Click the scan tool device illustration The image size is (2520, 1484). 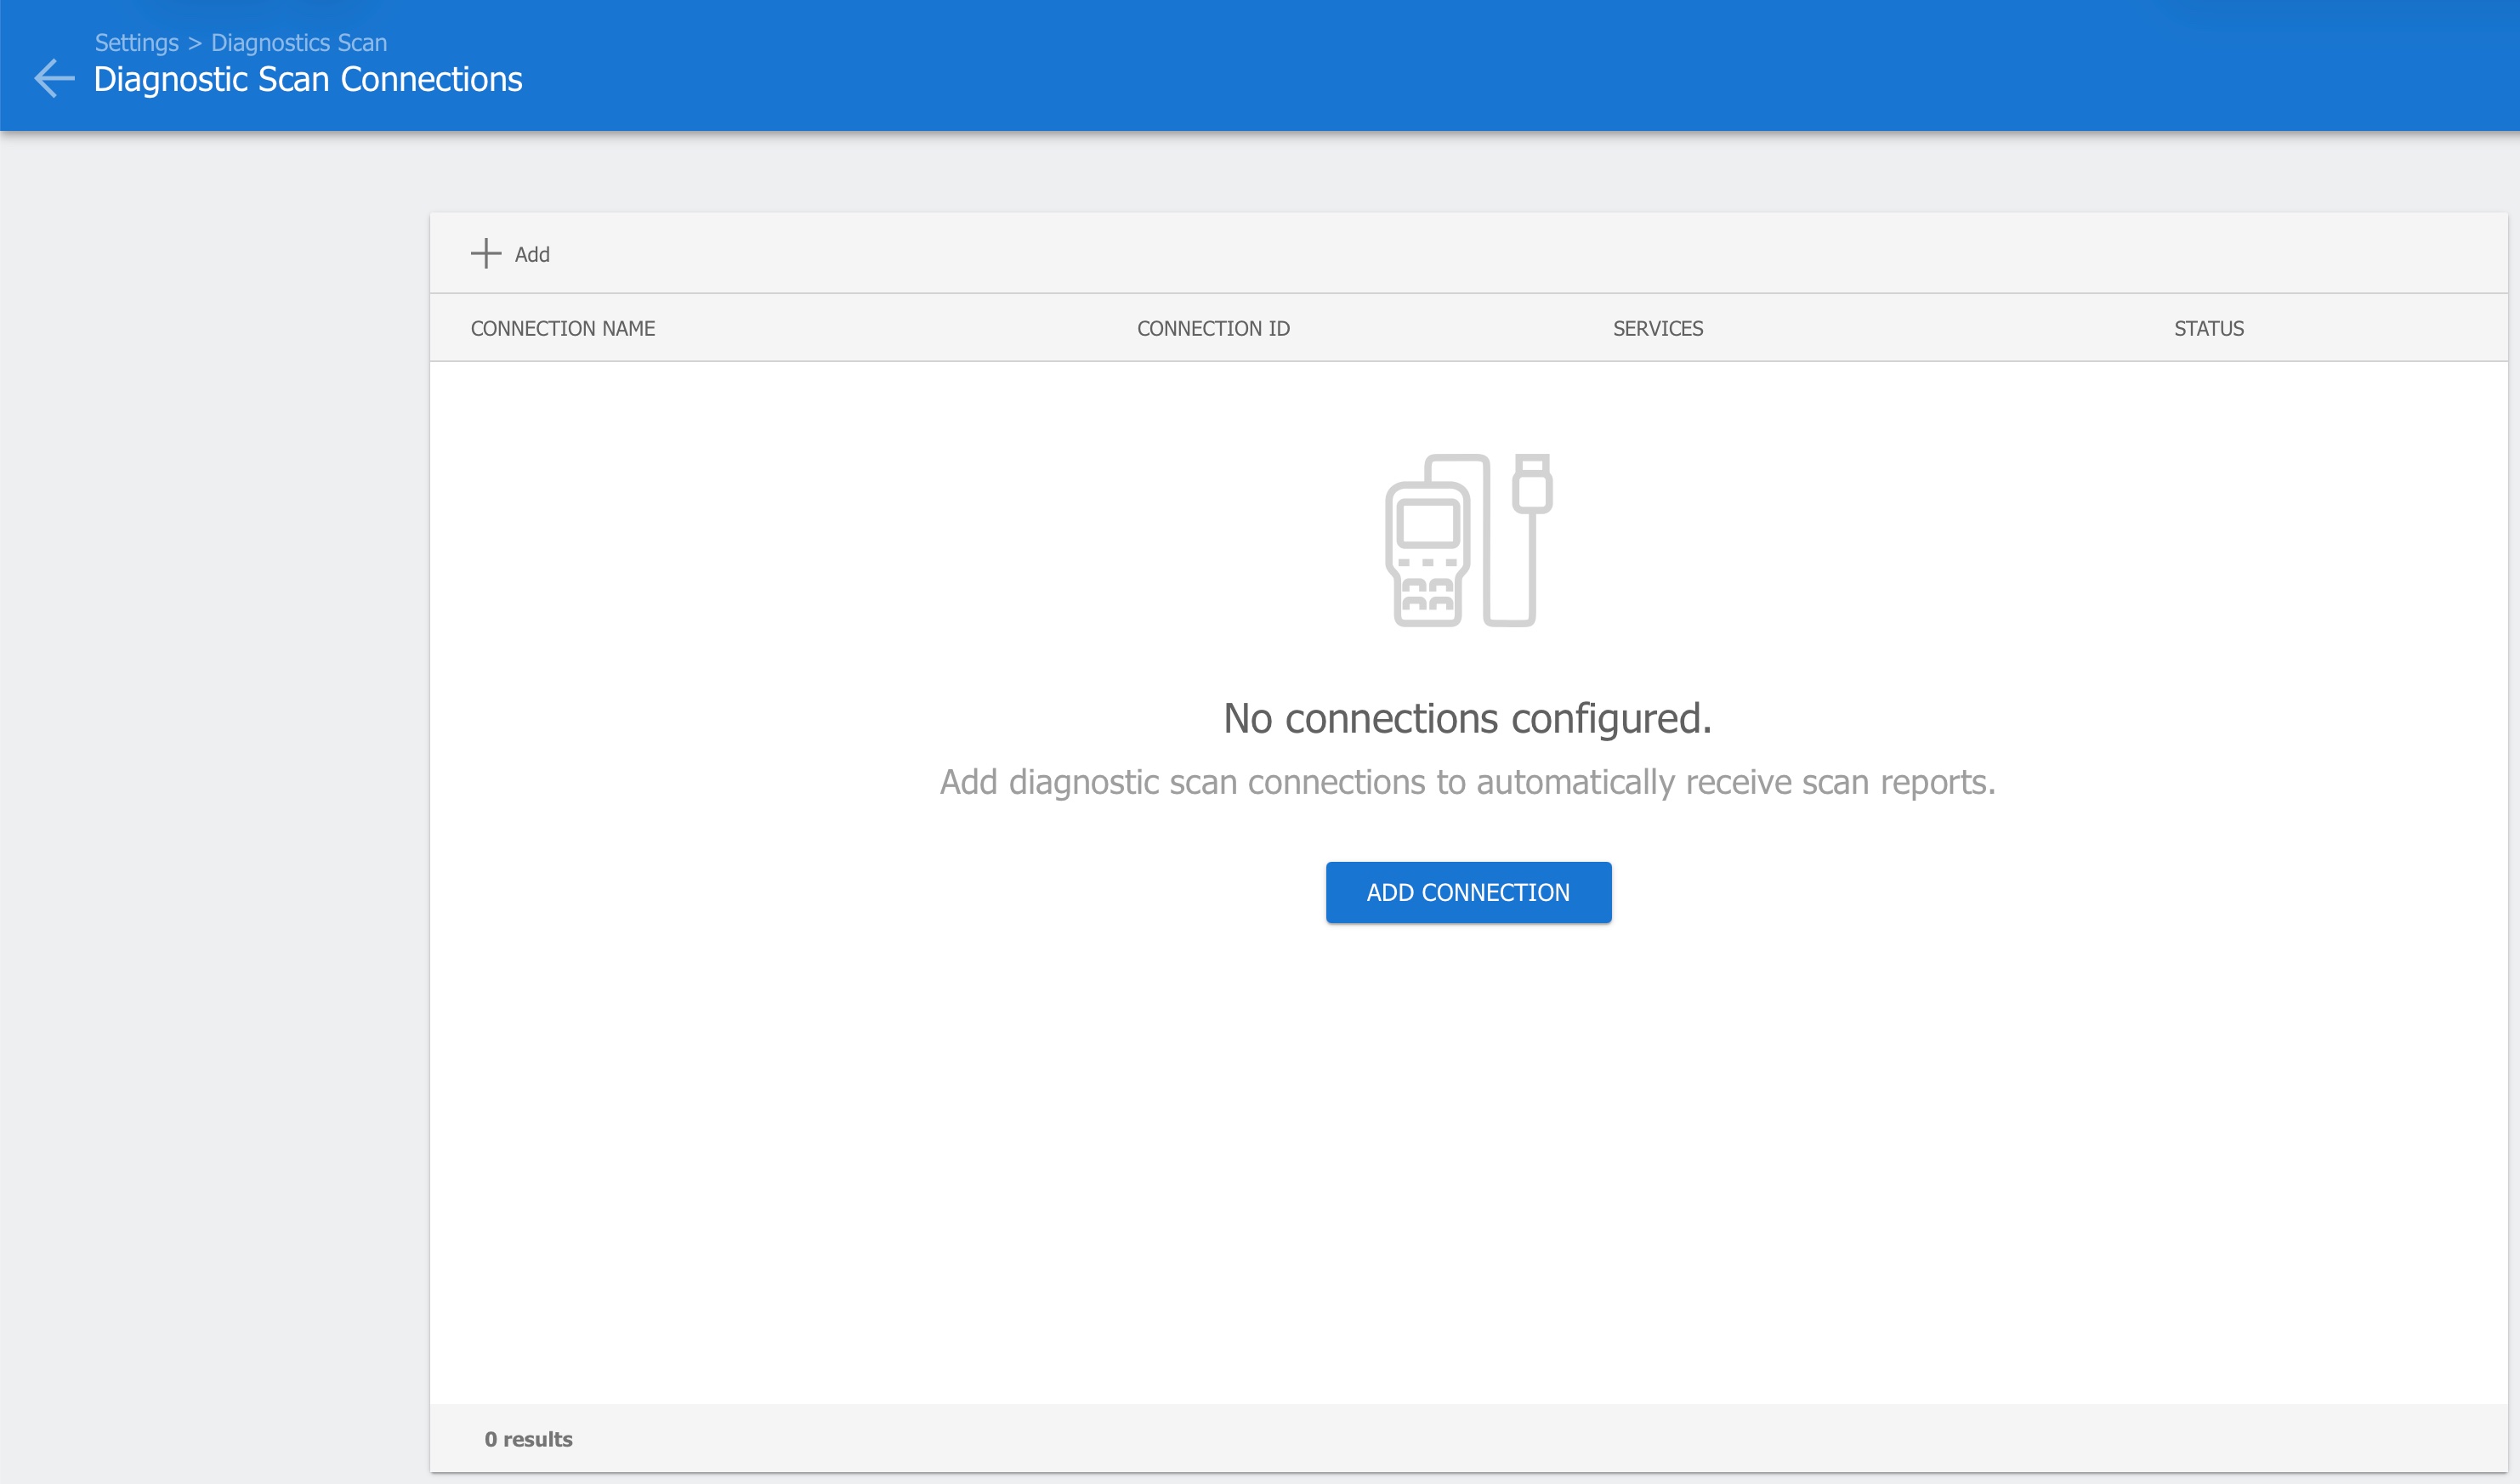click(x=1468, y=540)
